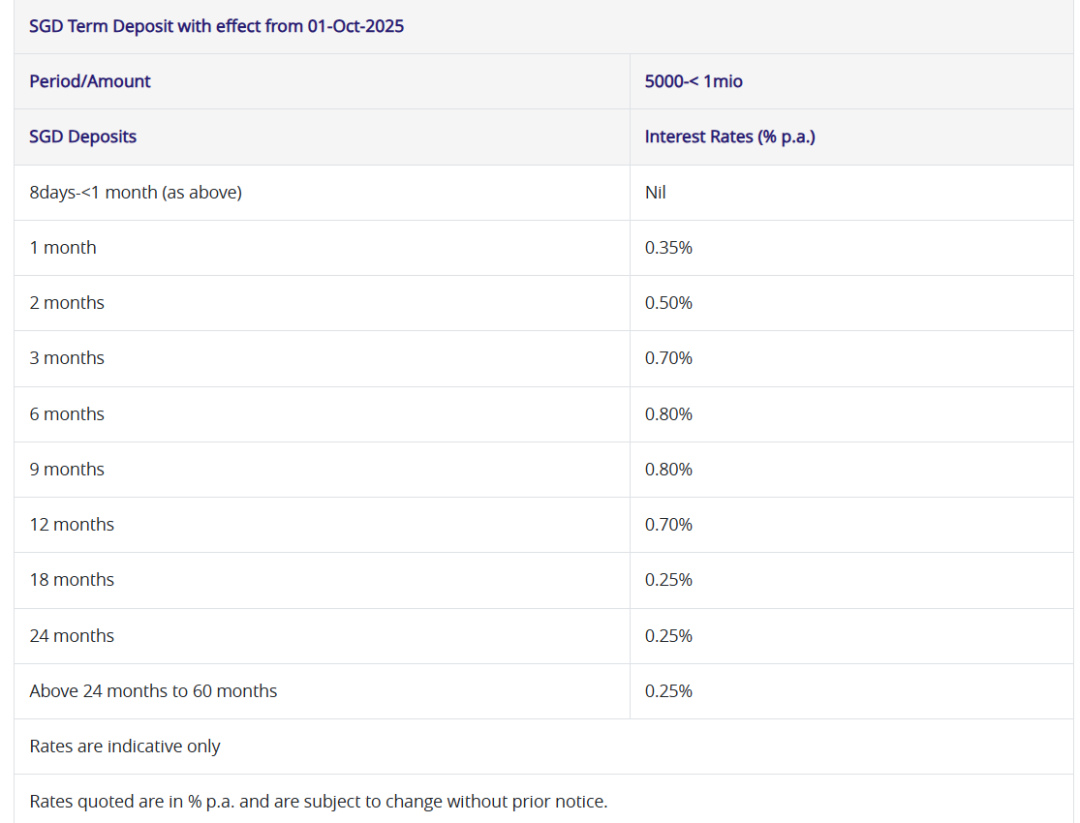Screen dimensions: 1080x823
Task: Select the SGD Deposits header cell
Action: [x=83, y=137]
